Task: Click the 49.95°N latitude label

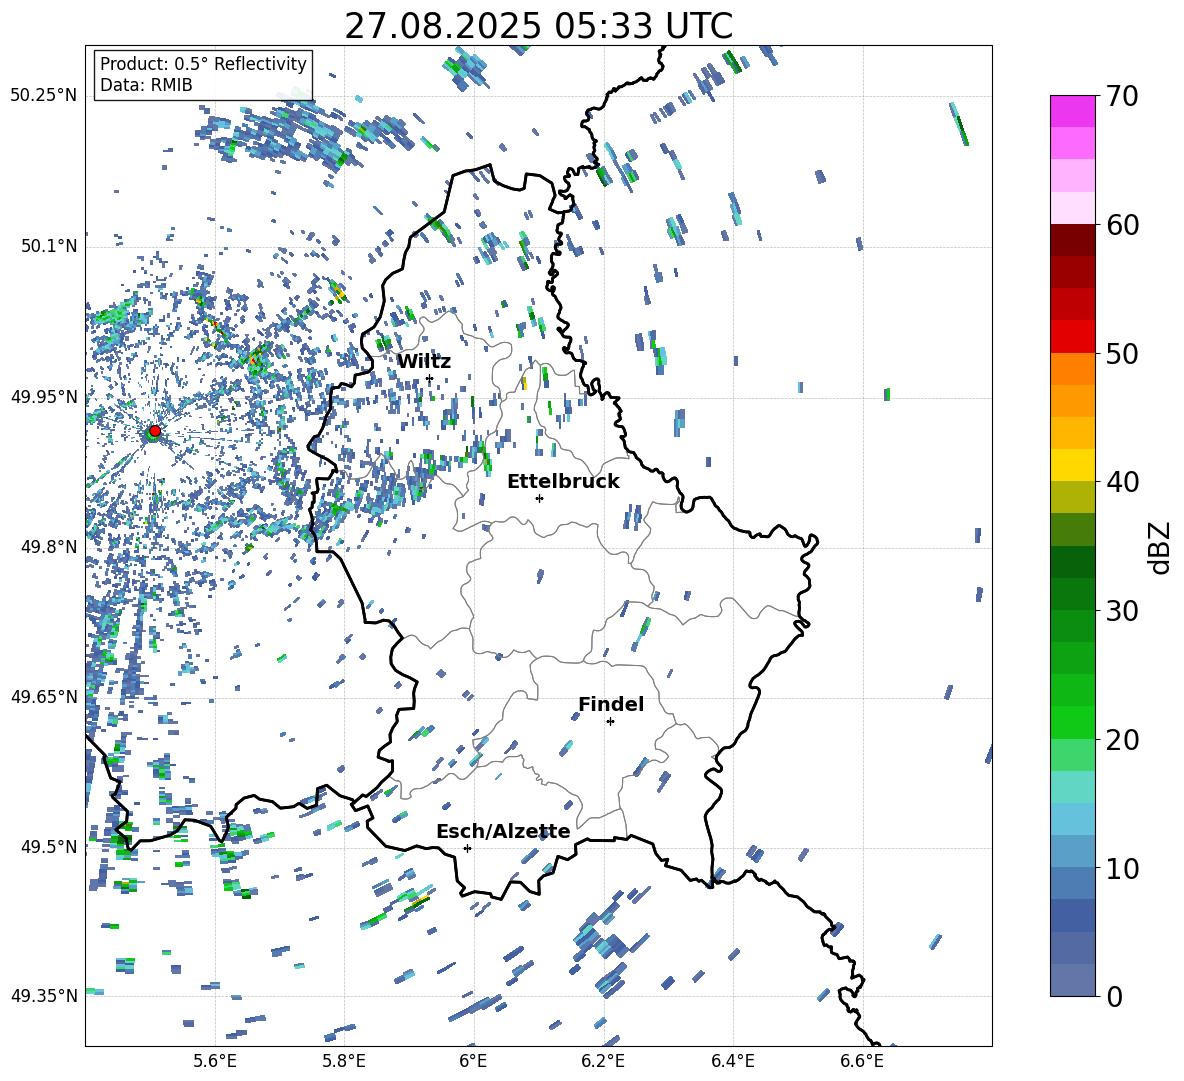Action: tap(44, 397)
